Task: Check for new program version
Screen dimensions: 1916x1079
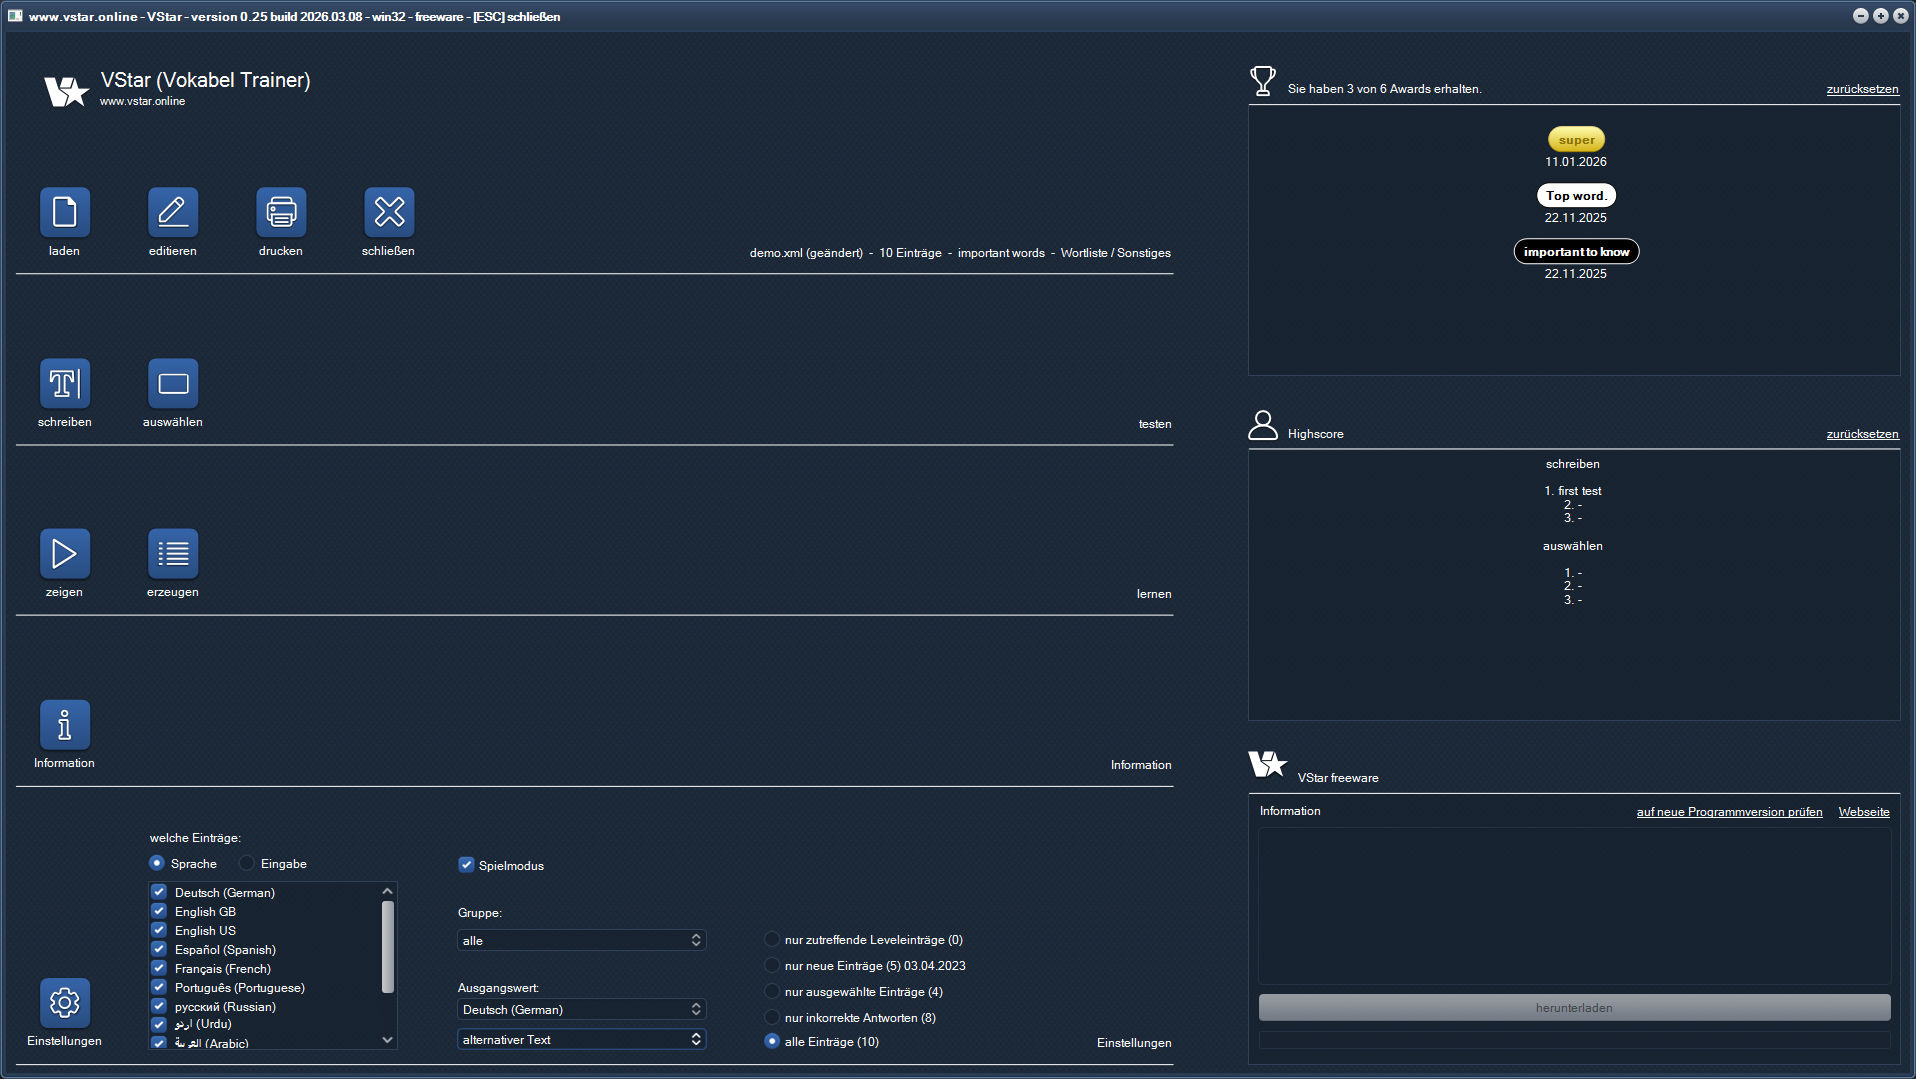Action: point(1729,811)
